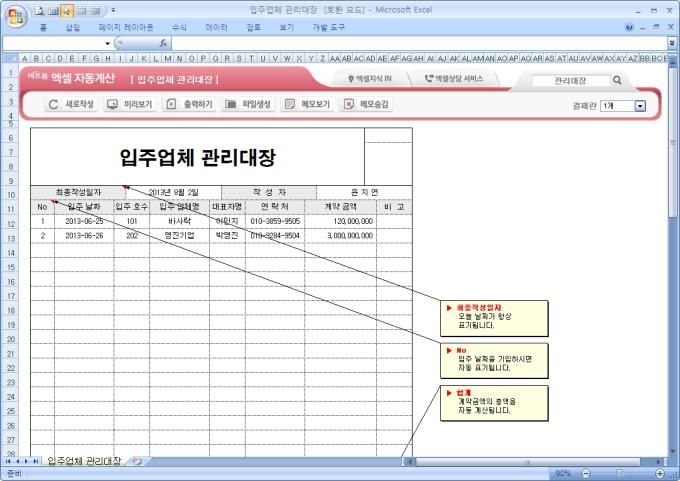680x481 pixels.
Task: Switch to 입주업체 관리대장 sheet tab
Action: (84, 461)
